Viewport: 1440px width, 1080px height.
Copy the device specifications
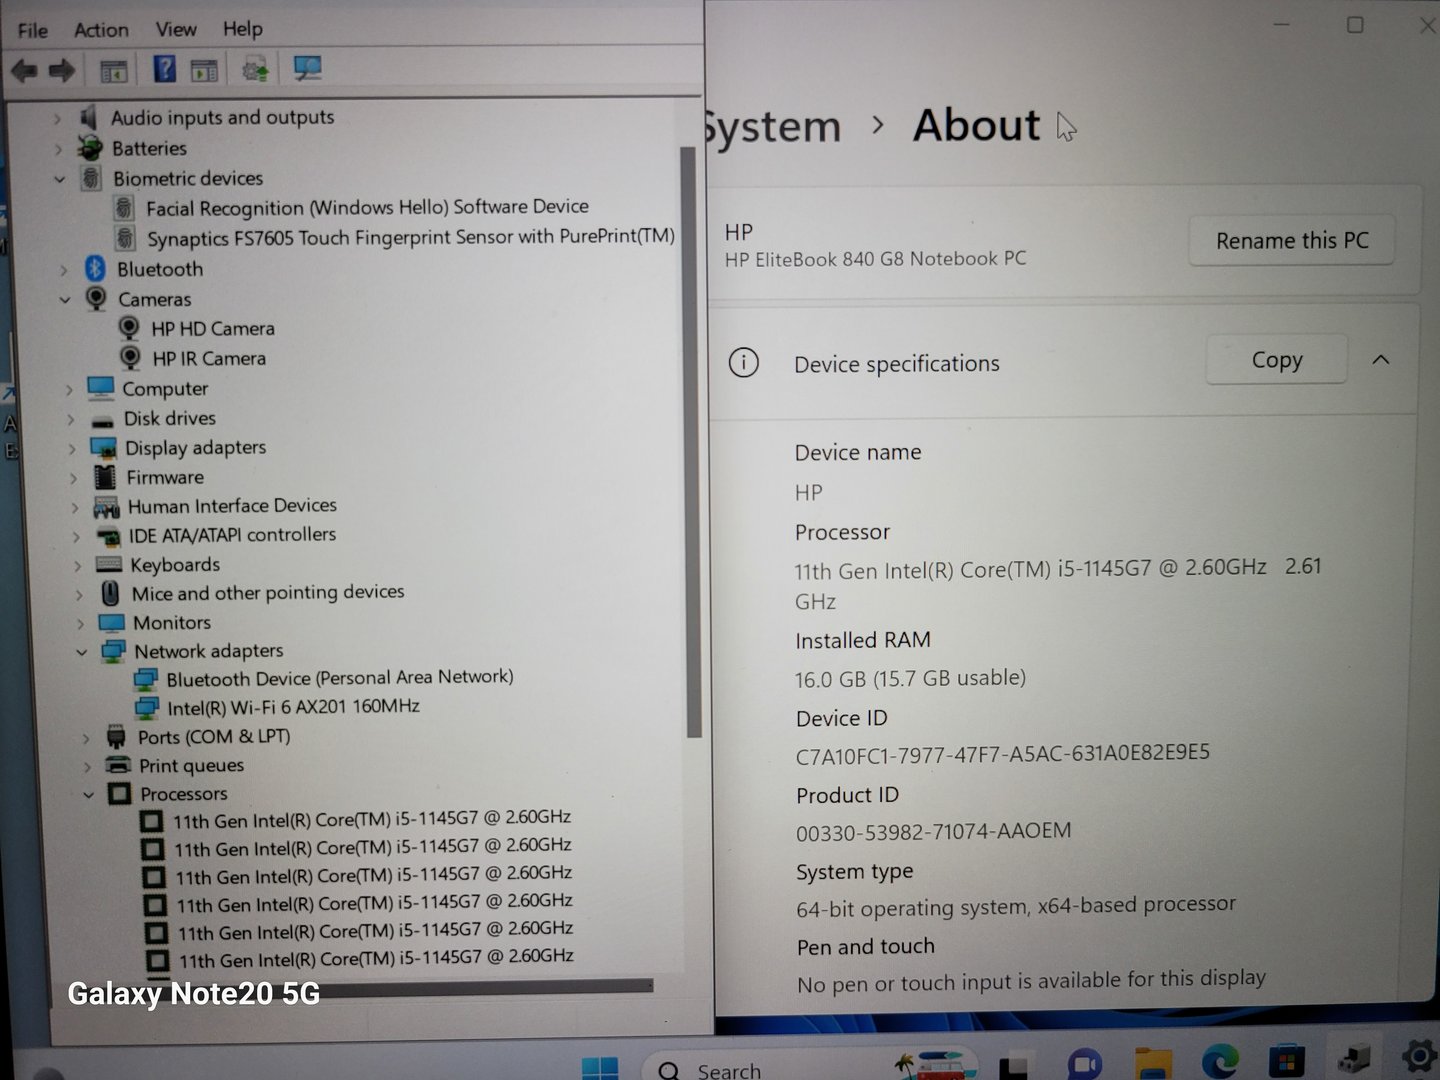click(1276, 360)
